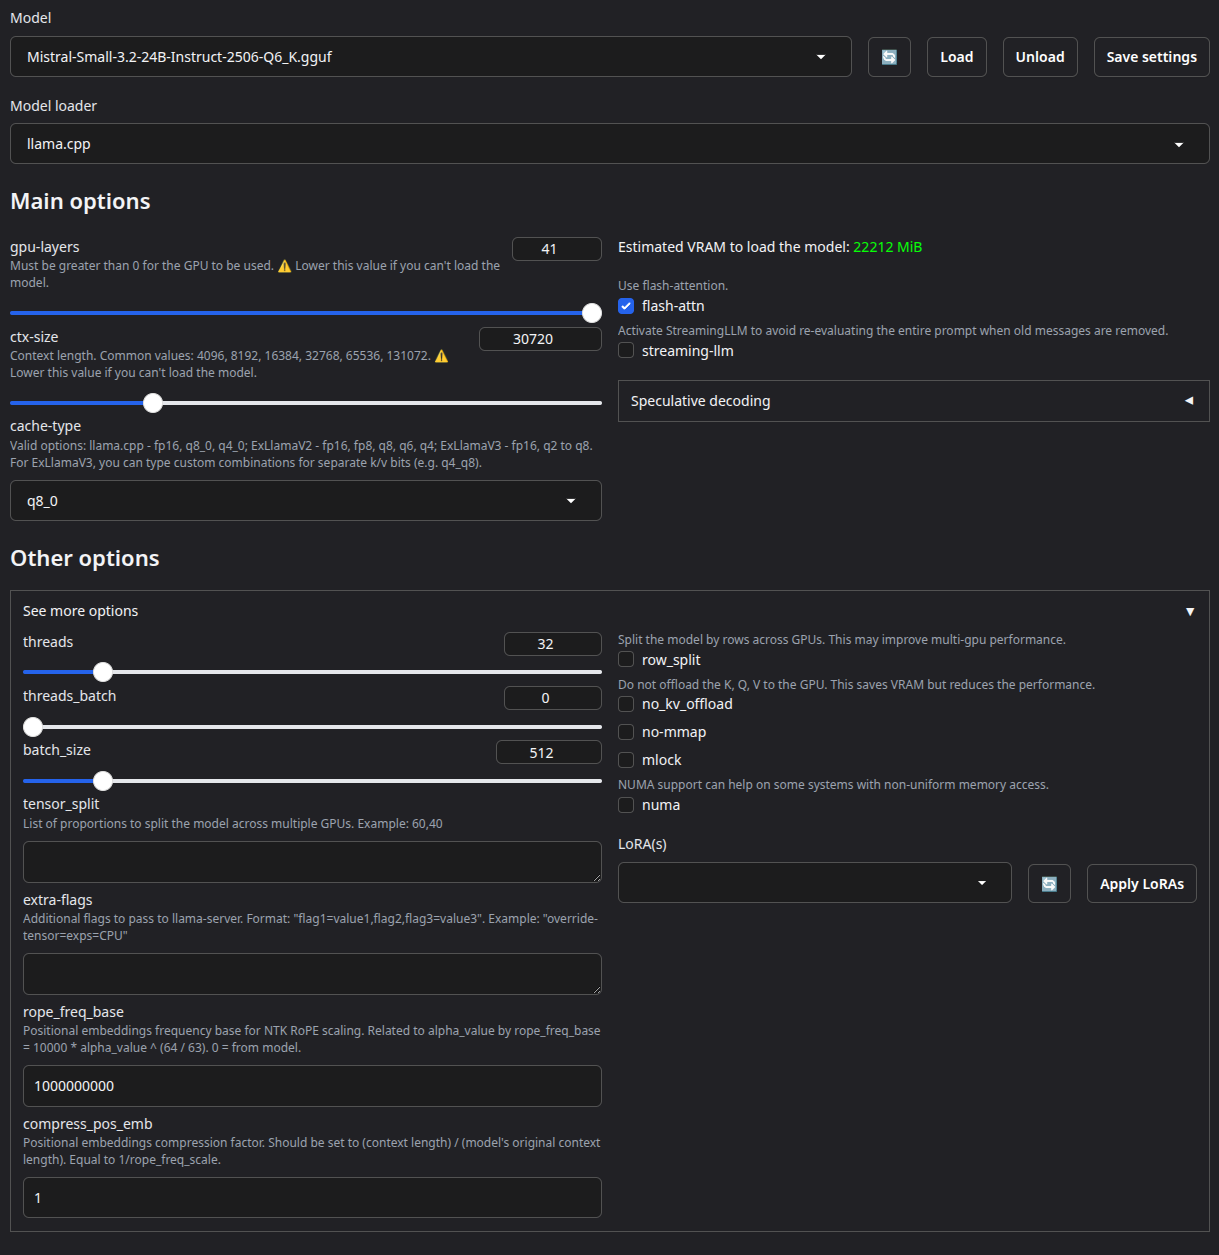Click the threads_batch value field showing 0

(x=553, y=698)
